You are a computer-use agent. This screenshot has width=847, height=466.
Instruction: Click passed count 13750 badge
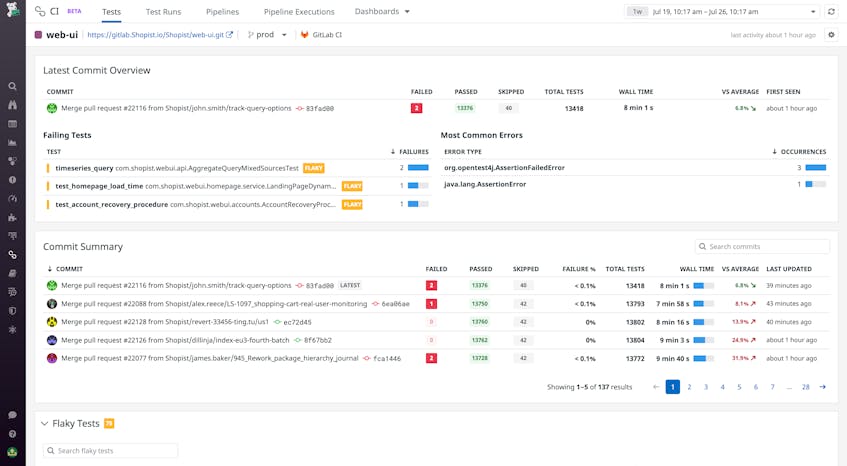(x=480, y=303)
